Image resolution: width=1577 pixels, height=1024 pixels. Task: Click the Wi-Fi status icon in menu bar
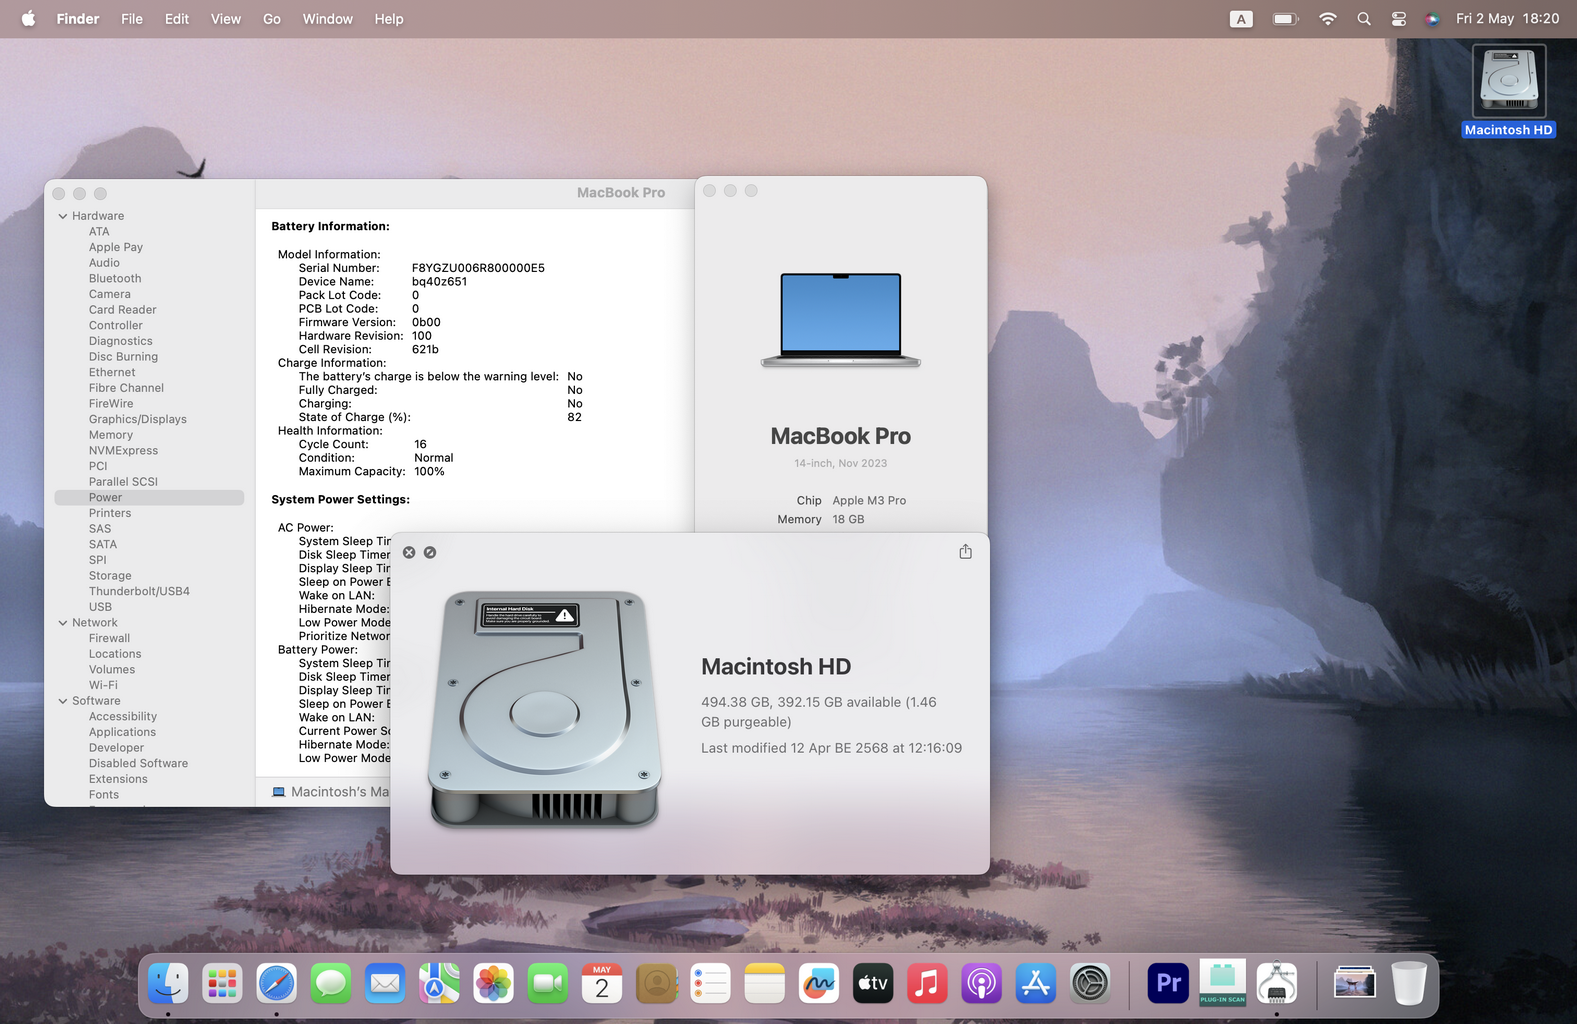coord(1328,19)
